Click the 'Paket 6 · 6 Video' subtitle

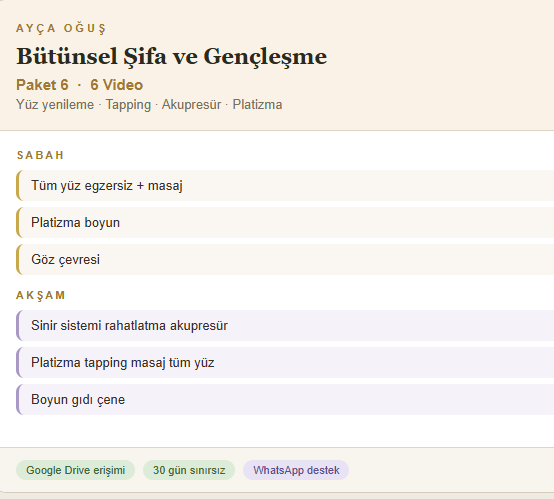tap(79, 85)
